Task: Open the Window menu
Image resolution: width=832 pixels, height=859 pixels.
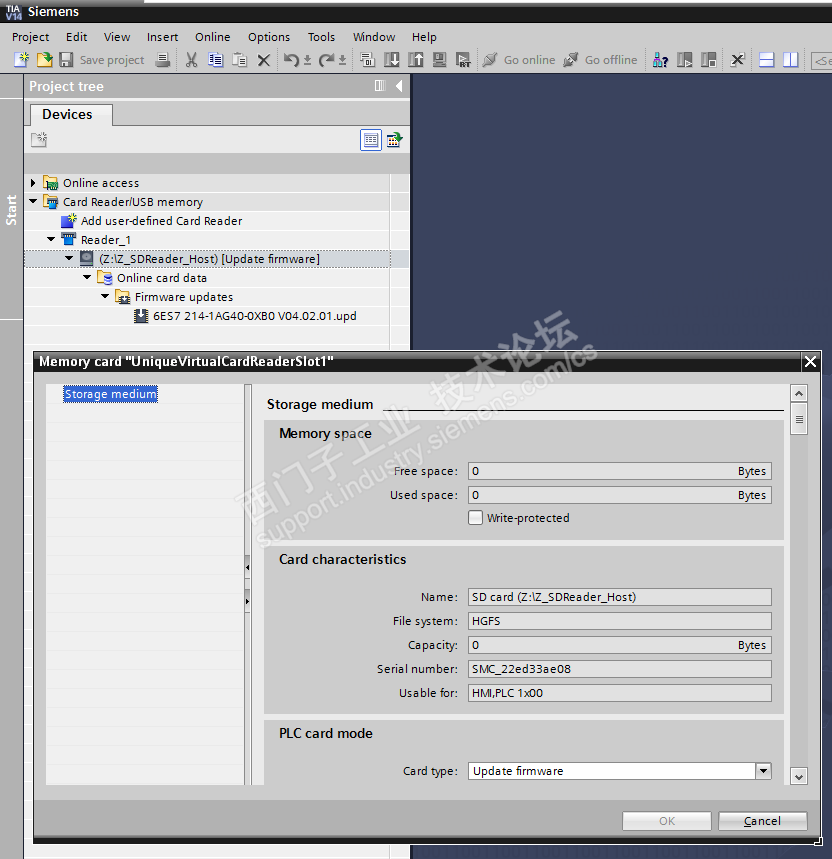Action: 374,37
